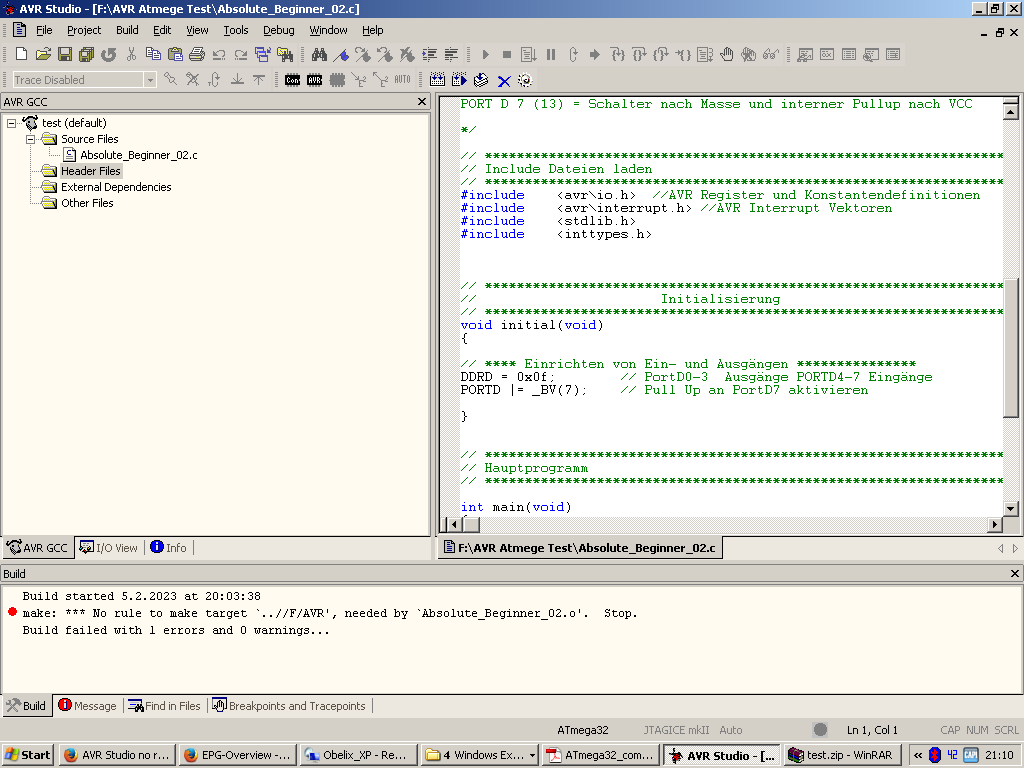Screen dimensions: 1024x768
Task: Create a new file with toolbar icon
Action: [21, 54]
